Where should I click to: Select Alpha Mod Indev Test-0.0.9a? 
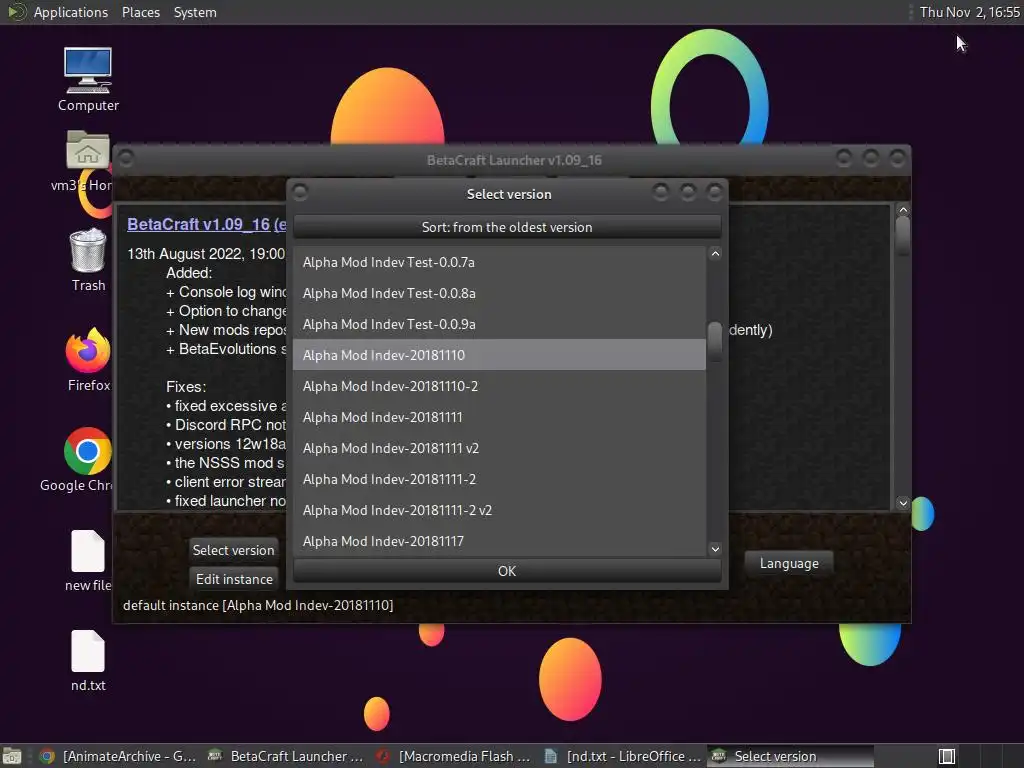pos(499,324)
